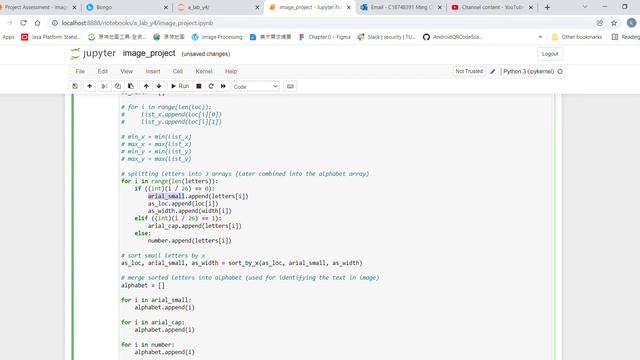
Task: Open the Kernel menu
Action: [204, 71]
